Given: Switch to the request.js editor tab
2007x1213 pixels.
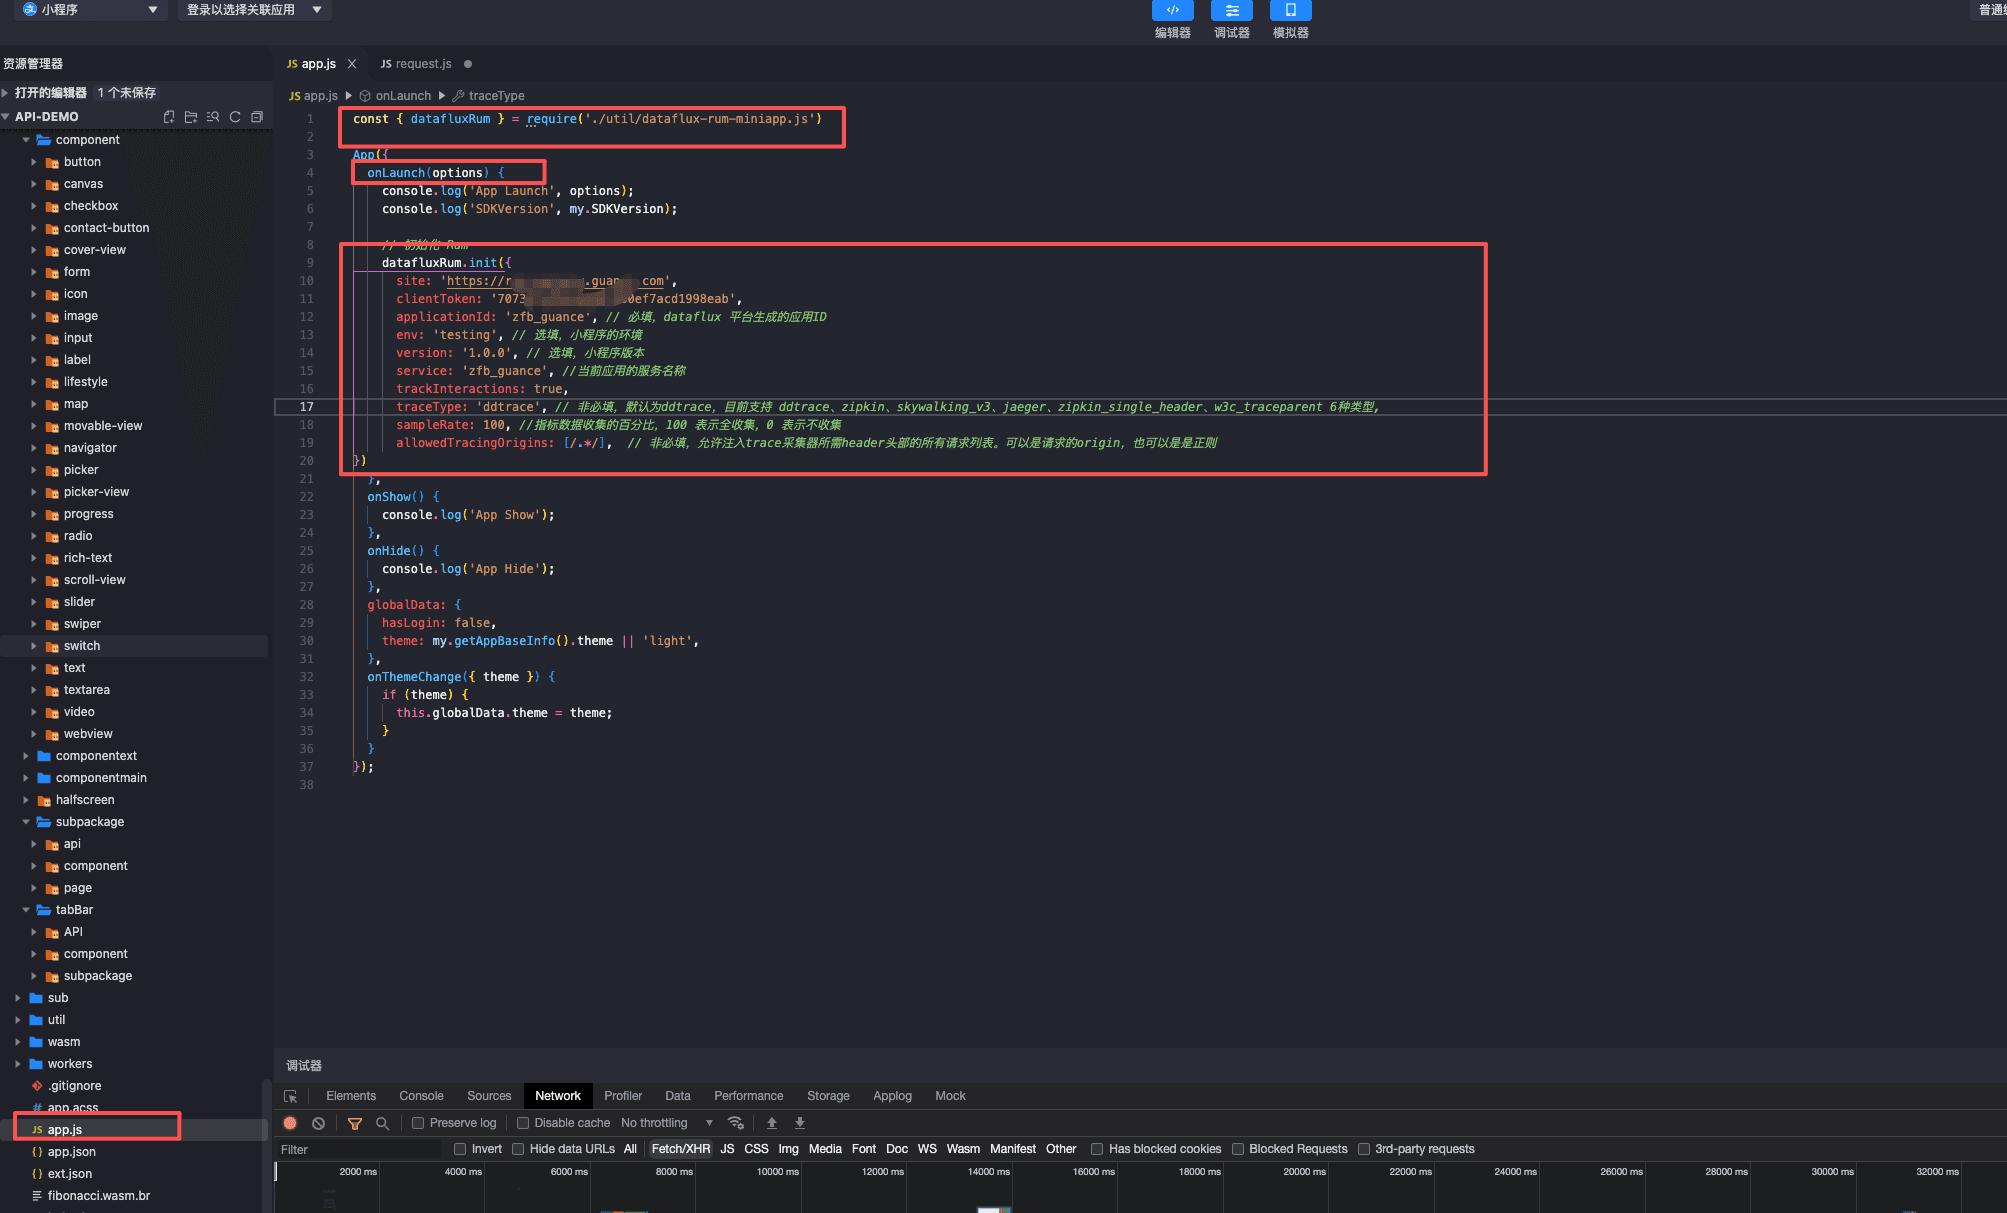Looking at the screenshot, I should point(423,64).
